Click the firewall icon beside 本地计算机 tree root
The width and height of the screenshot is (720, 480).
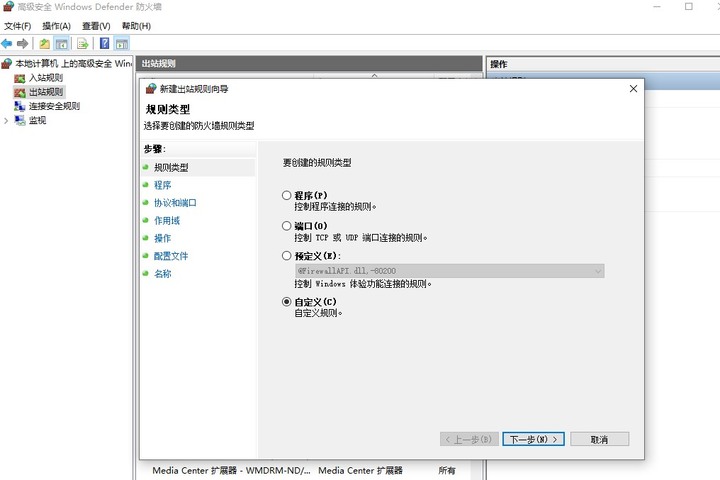(6, 63)
